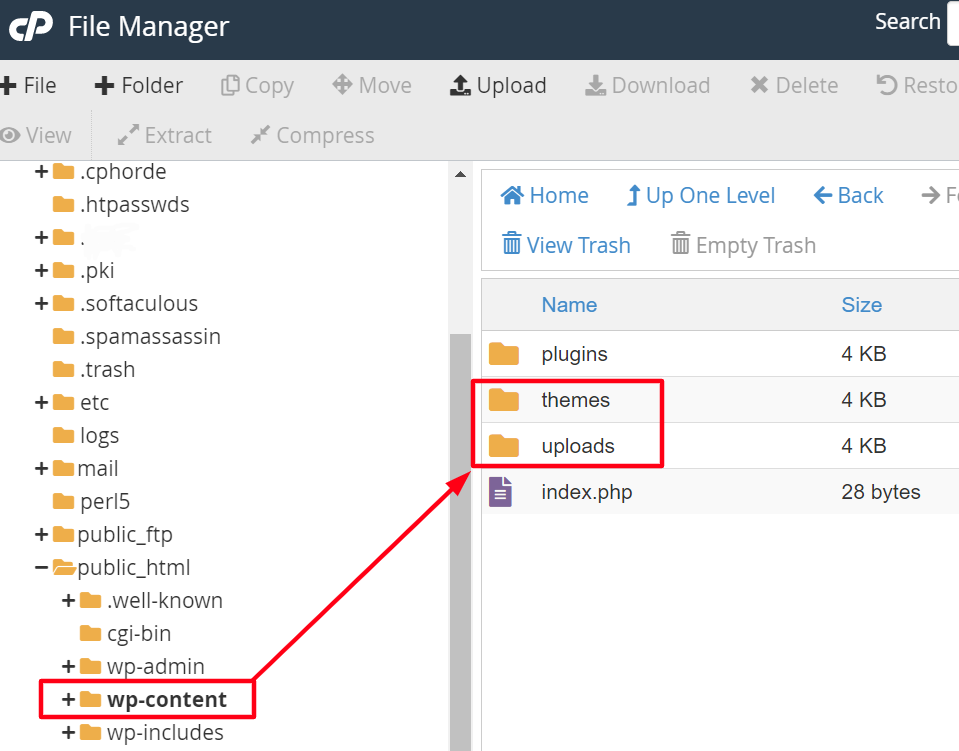
Task: Expand the .pki tree node
Action: point(42,270)
